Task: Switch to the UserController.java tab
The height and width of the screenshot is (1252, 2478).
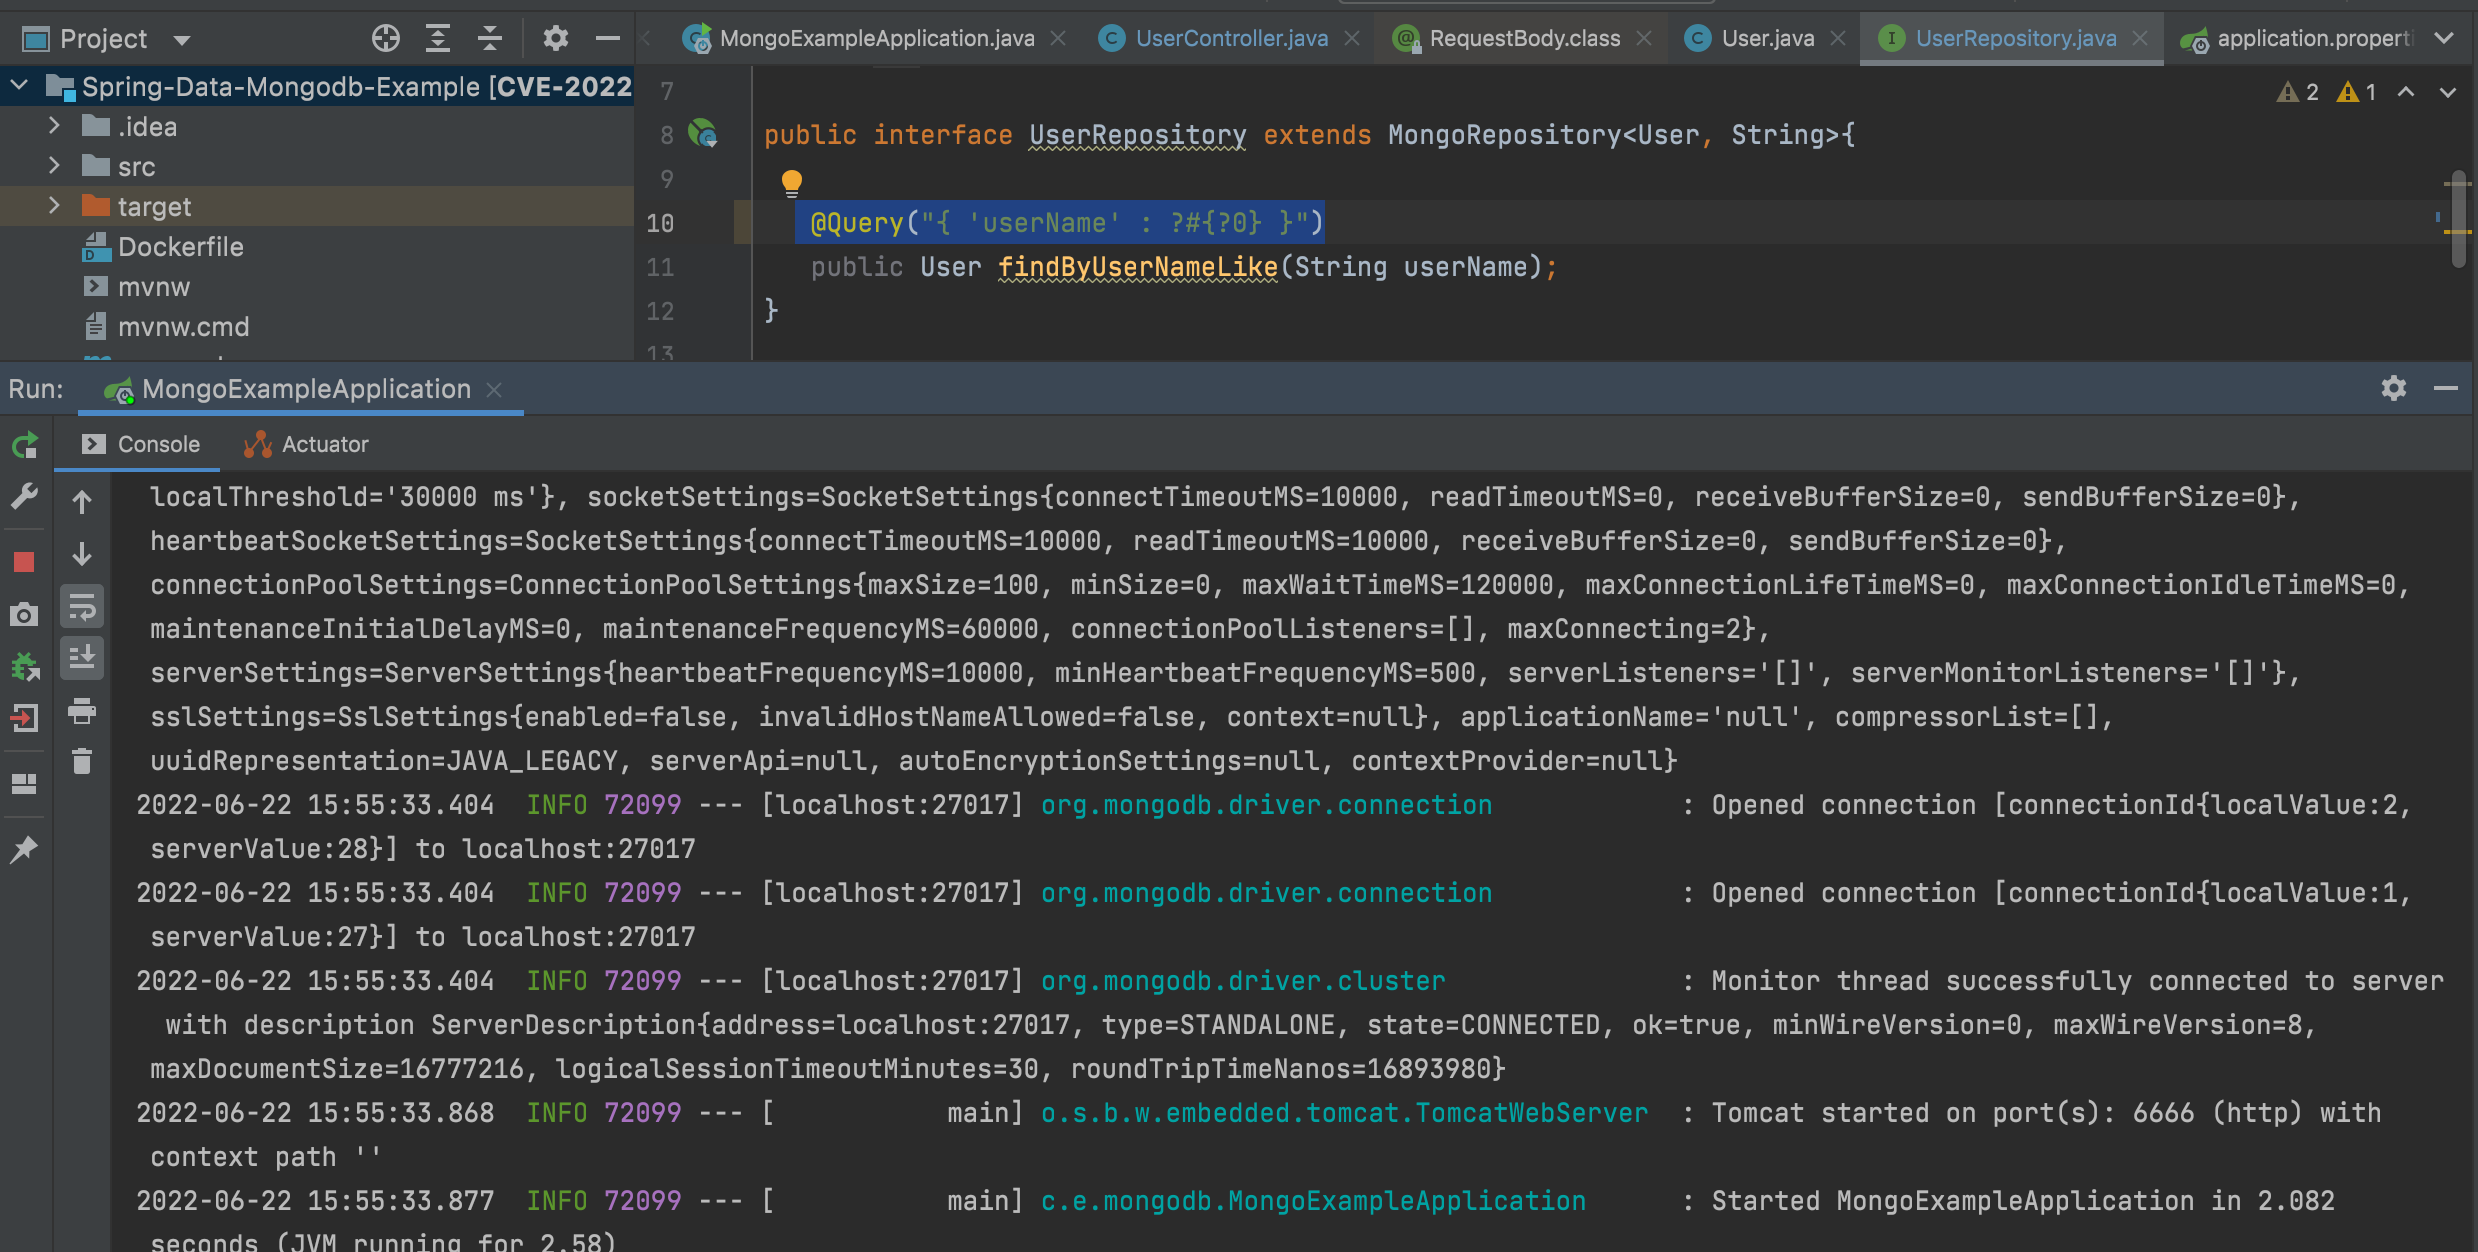Action: point(1231,38)
